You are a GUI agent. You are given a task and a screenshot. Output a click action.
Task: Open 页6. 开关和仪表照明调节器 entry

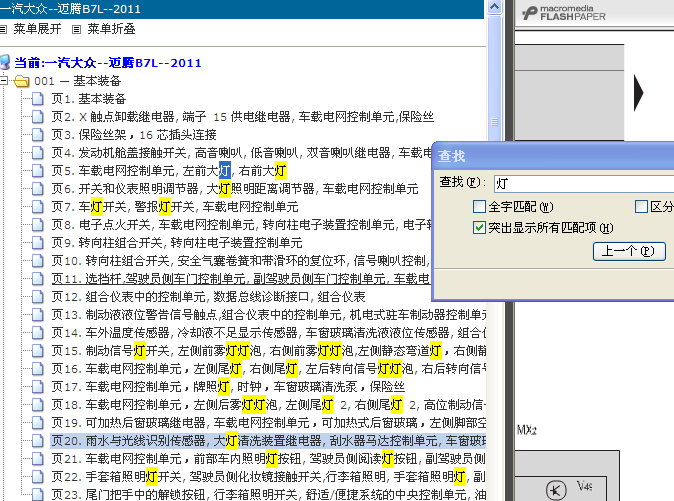tap(235, 189)
